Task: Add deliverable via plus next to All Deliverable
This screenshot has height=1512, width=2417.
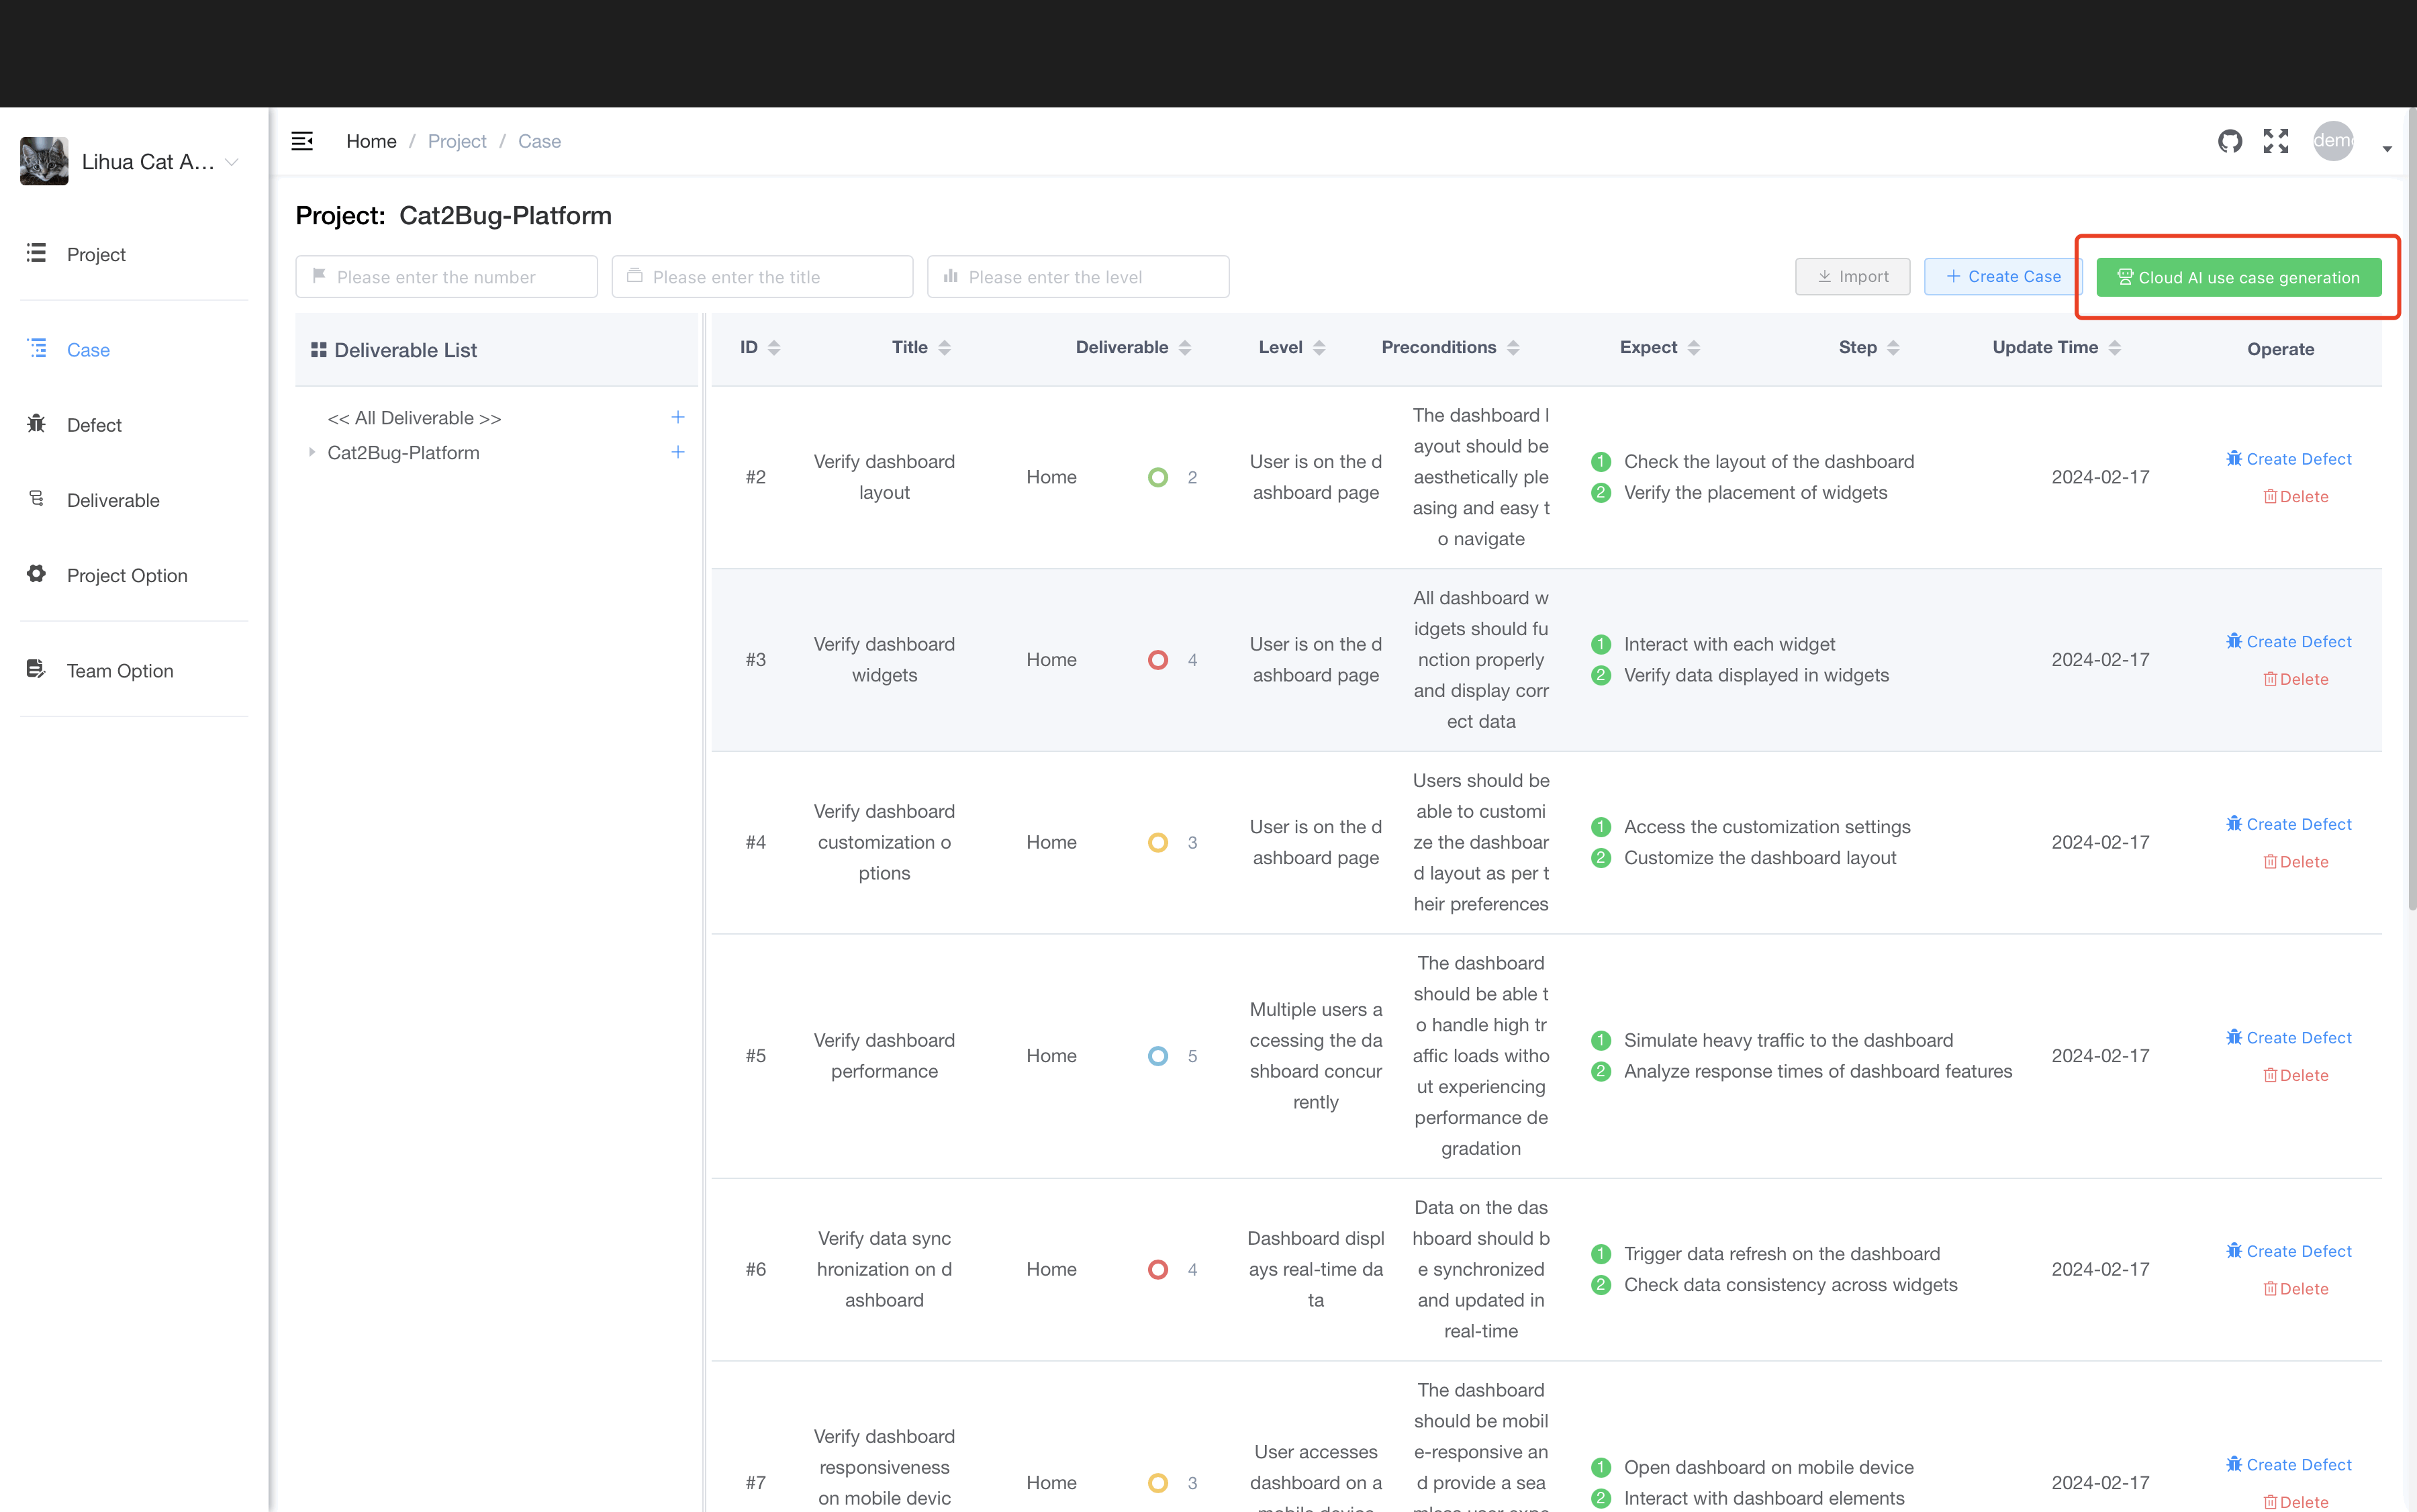Action: click(x=678, y=417)
